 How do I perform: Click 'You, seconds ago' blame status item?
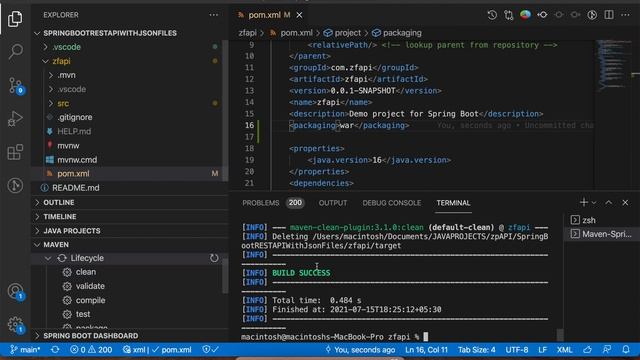[x=360, y=350]
